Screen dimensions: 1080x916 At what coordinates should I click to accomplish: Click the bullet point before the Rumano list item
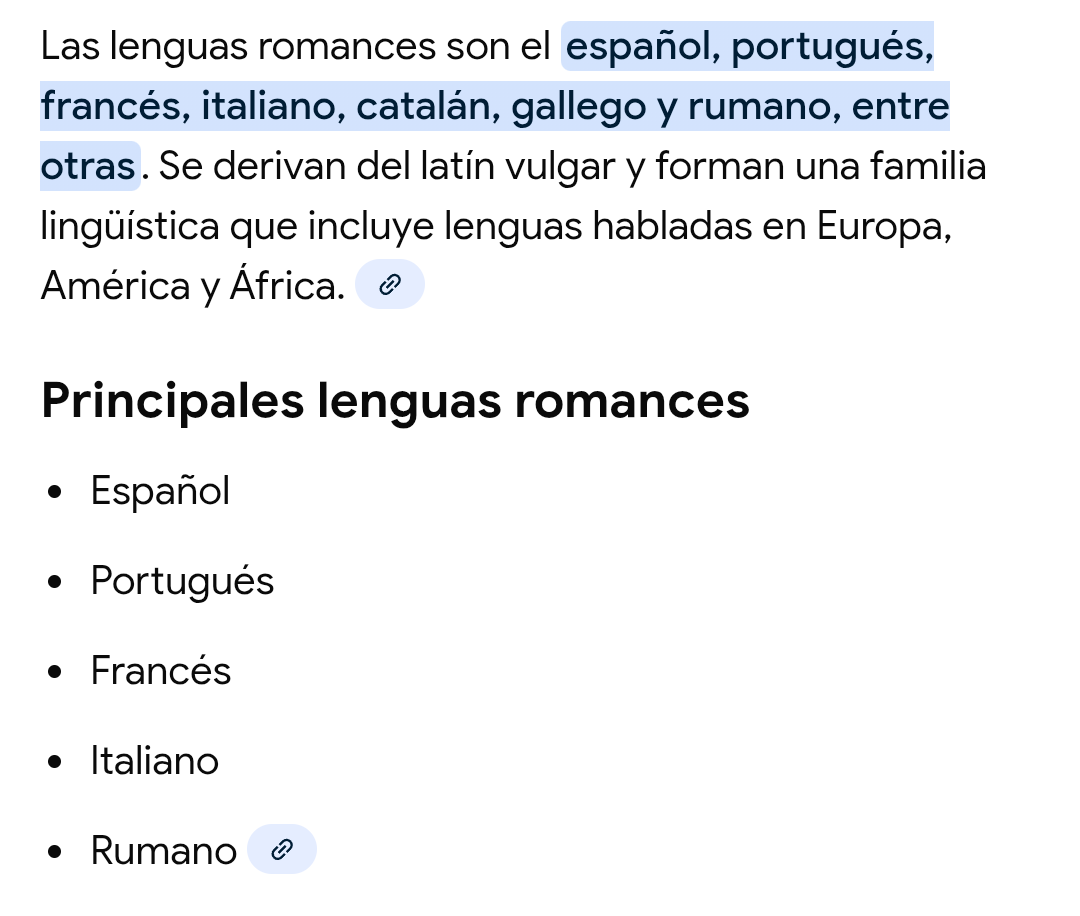[x=56, y=852]
